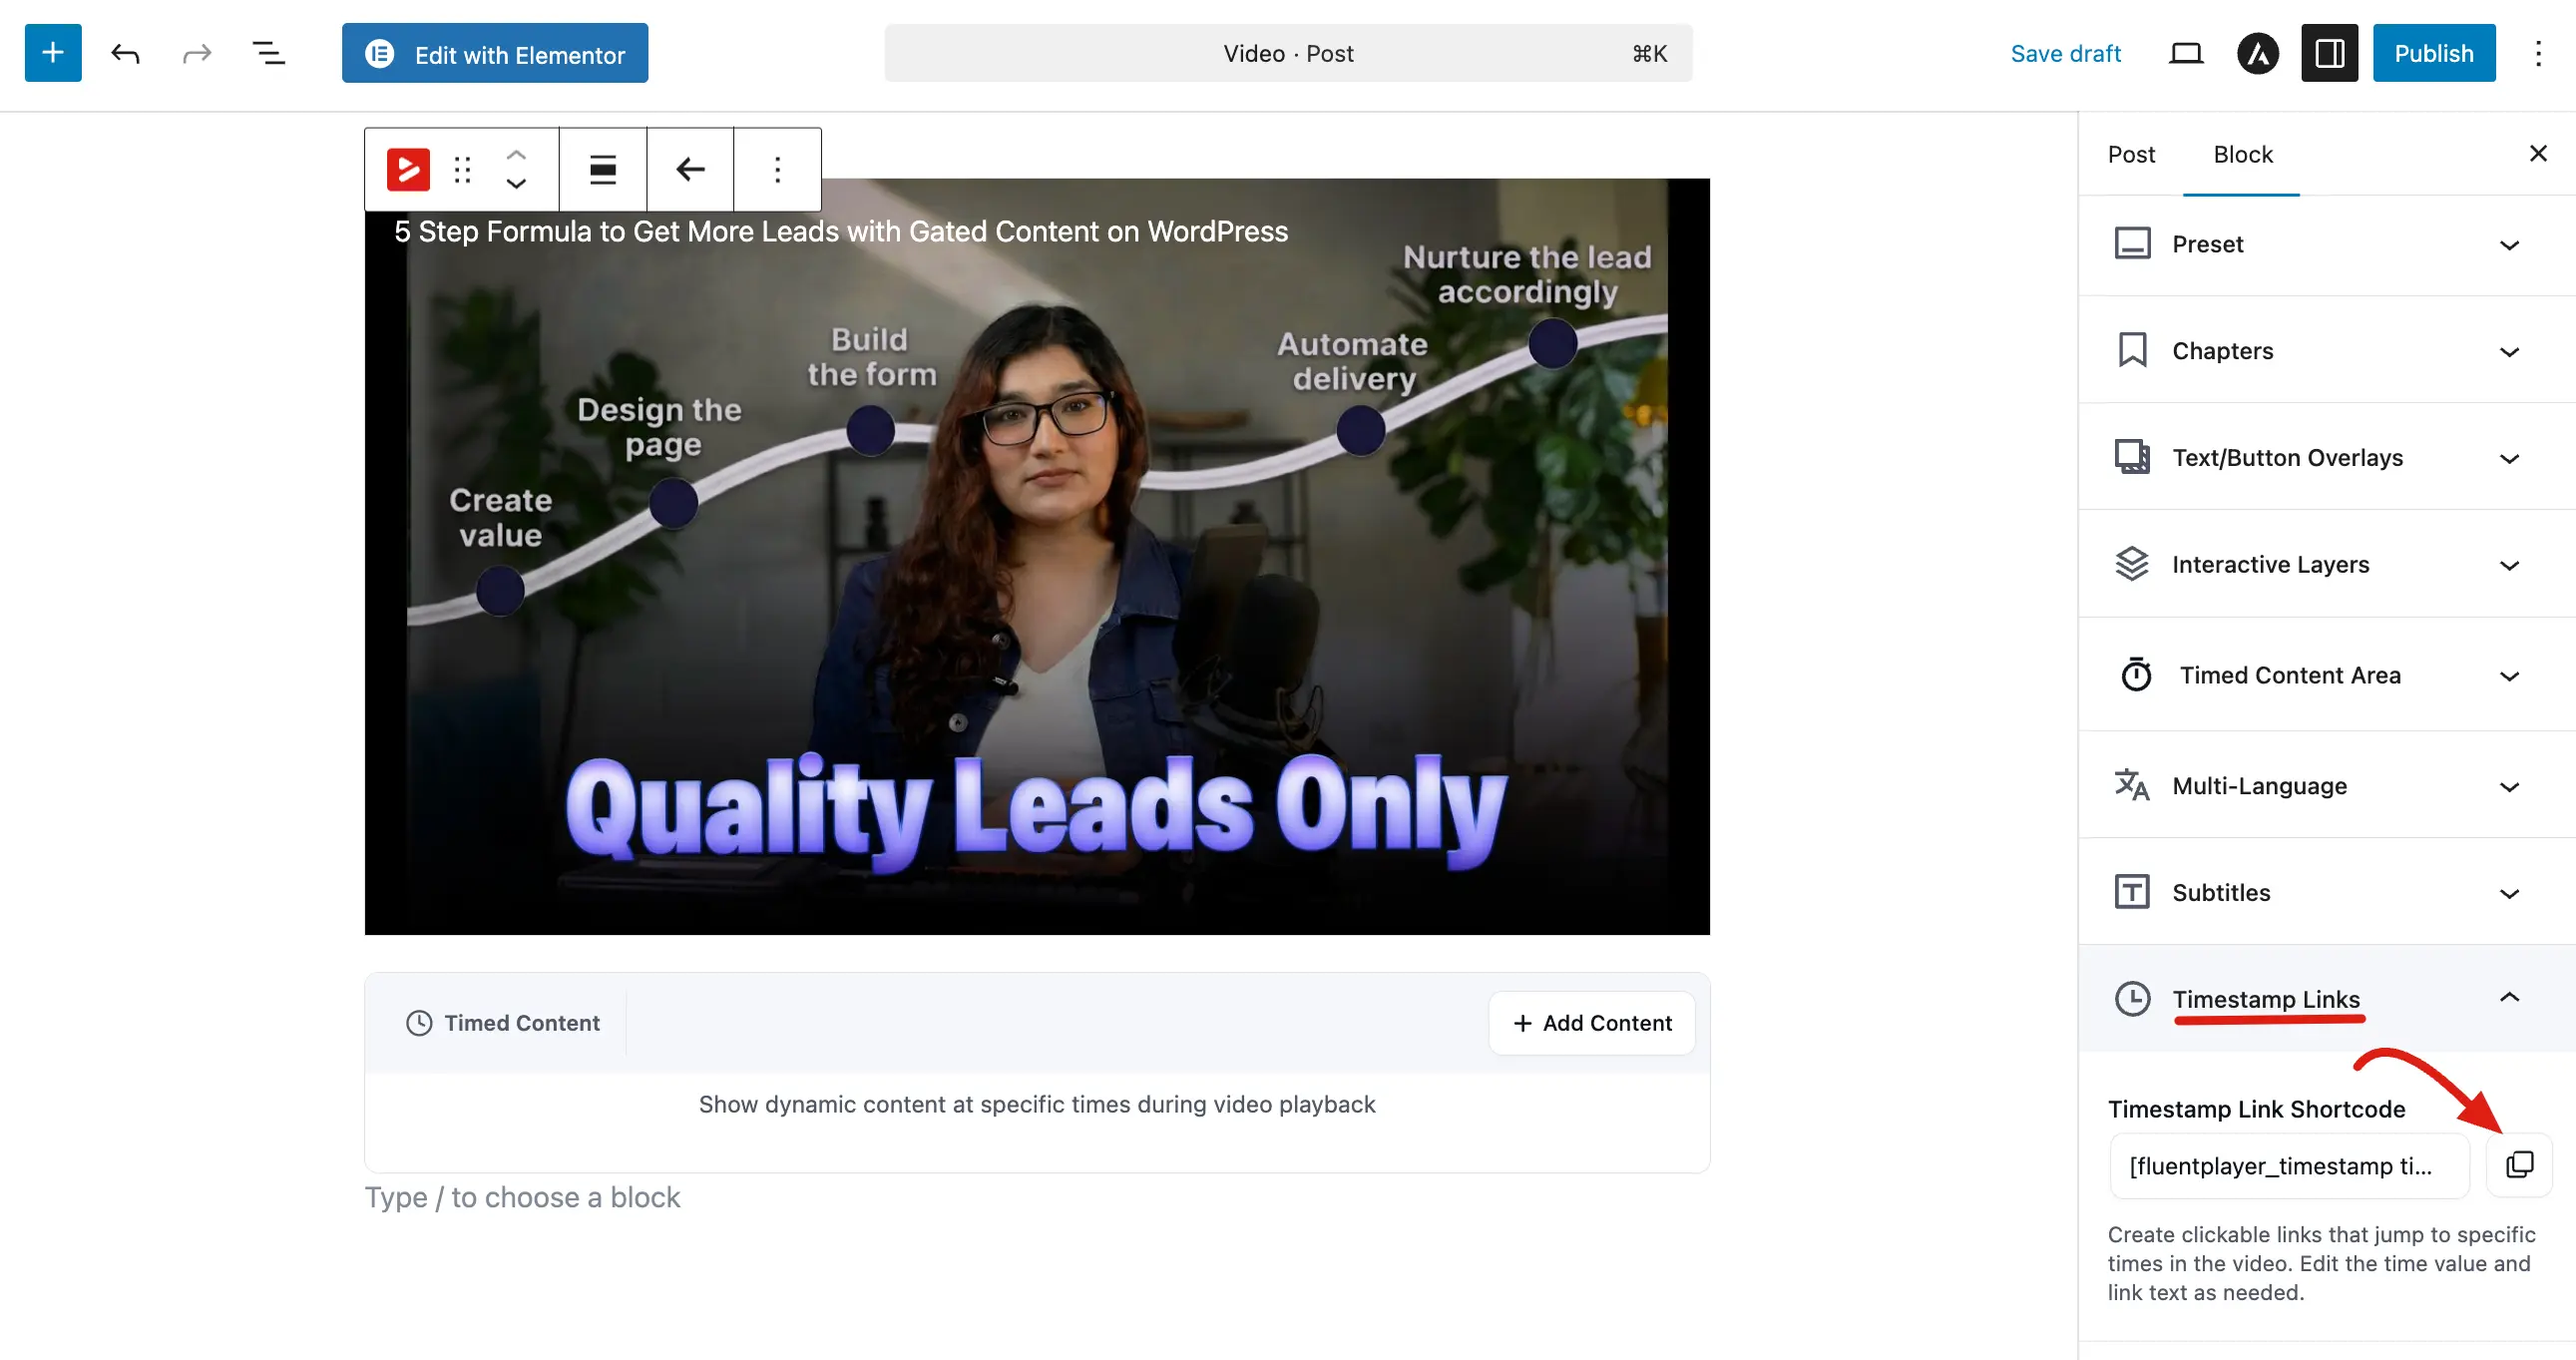Screen dimensions: 2576x1360
Task: Click the Chapters bookmark icon
Action: point(2132,350)
